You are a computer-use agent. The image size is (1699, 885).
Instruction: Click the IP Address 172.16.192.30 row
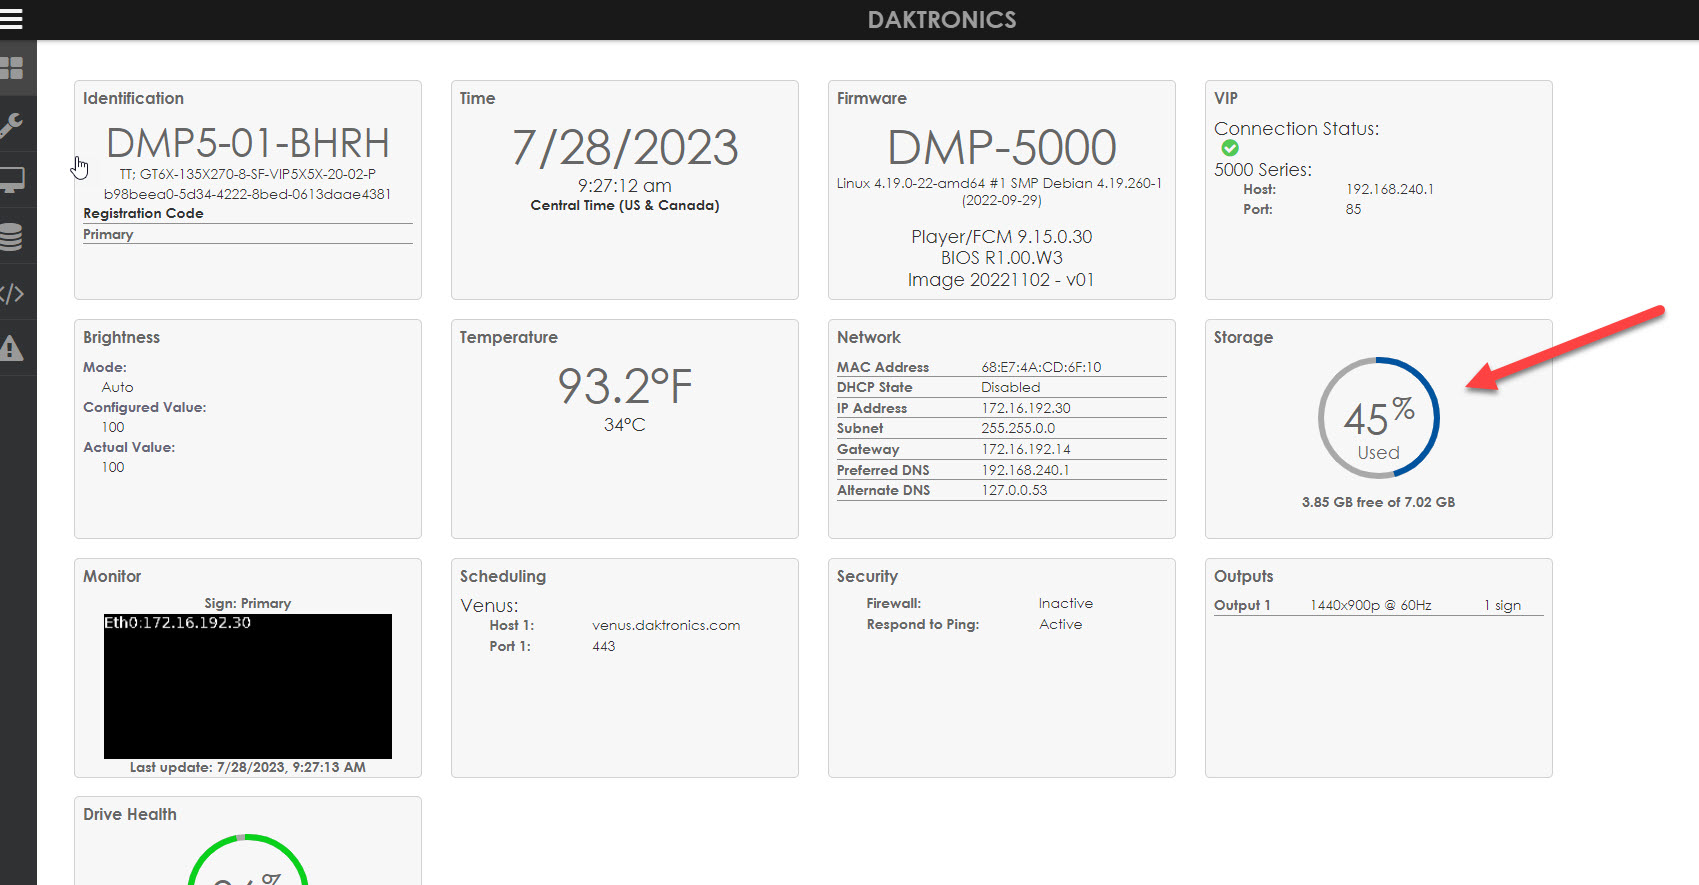pos(1001,408)
